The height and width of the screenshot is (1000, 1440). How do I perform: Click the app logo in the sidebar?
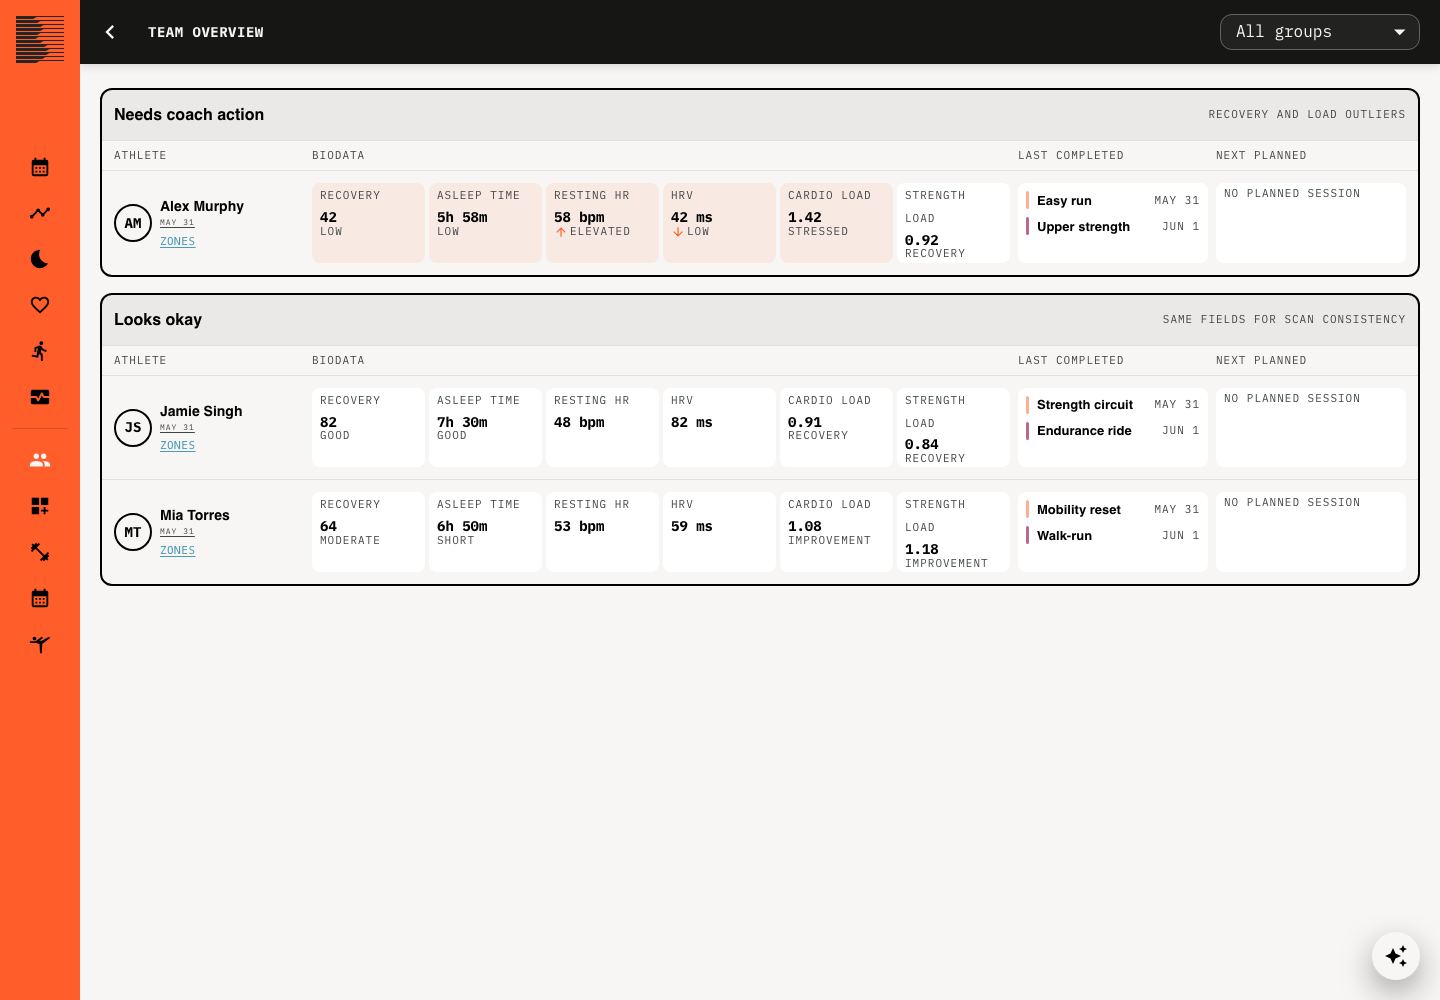pyautogui.click(x=40, y=40)
